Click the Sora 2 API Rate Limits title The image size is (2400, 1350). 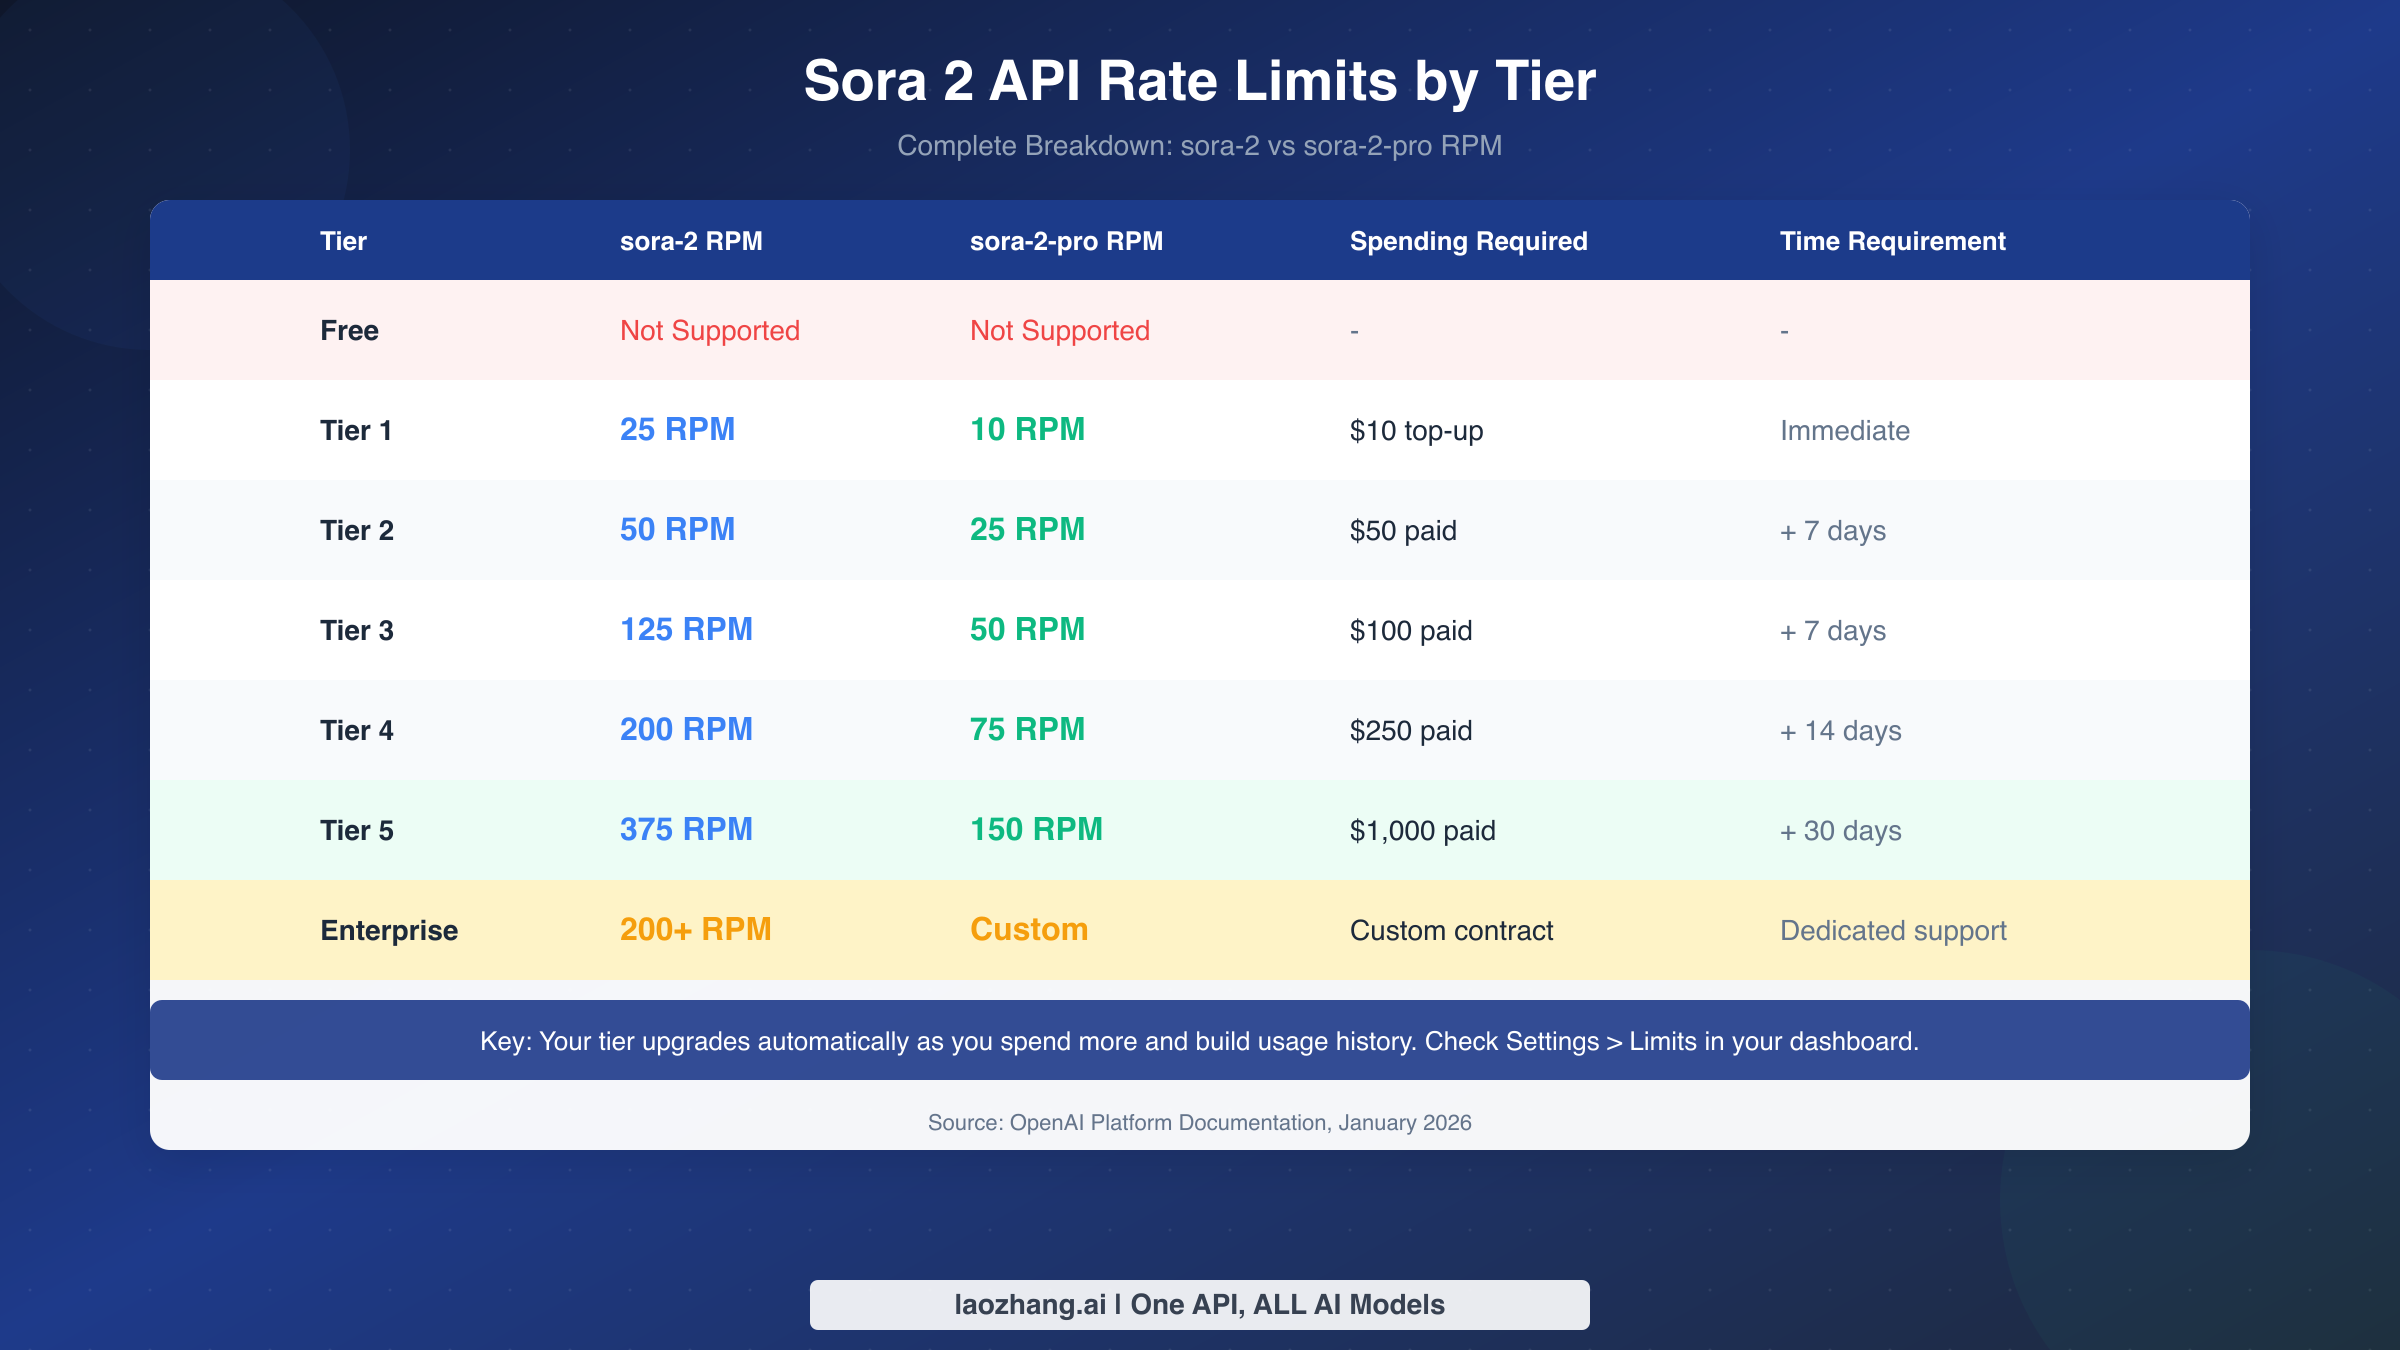pyautogui.click(x=1199, y=82)
